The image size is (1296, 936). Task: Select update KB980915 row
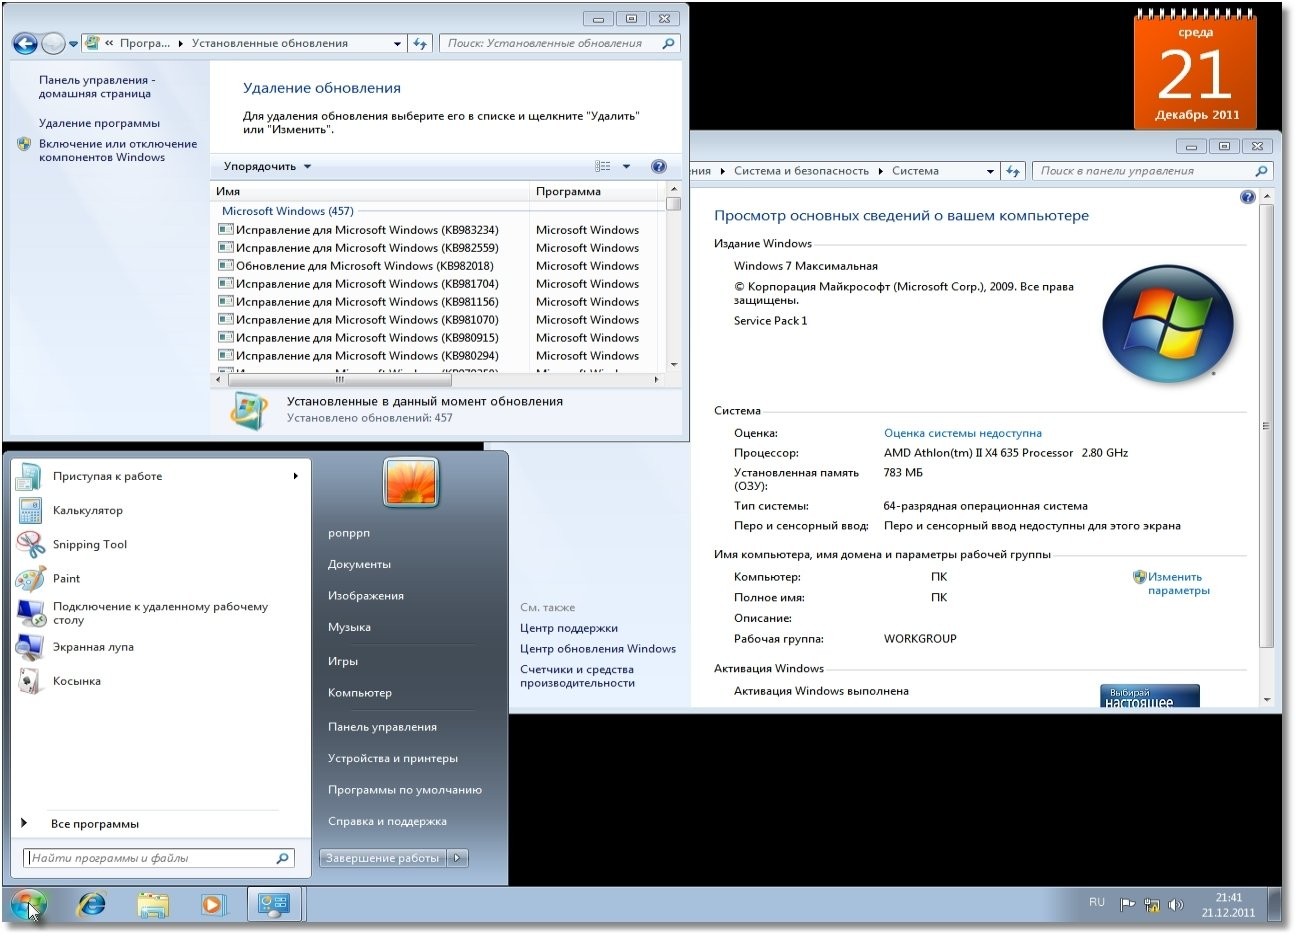click(437, 338)
